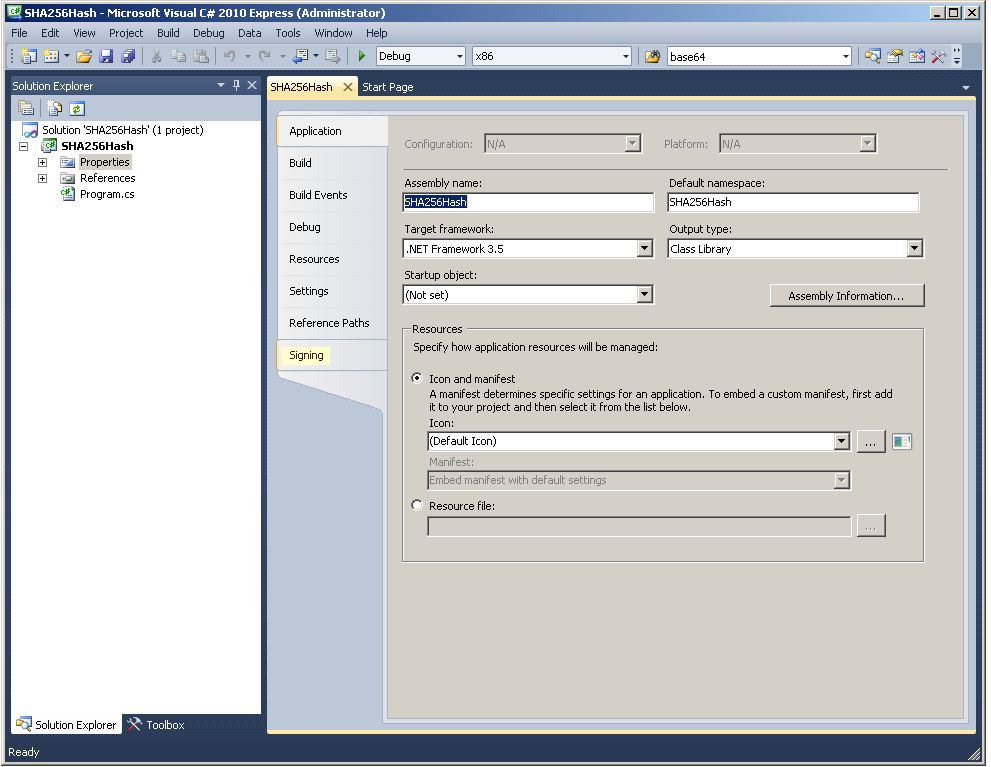The image size is (991, 767).
Task: Open the Target framework dropdown
Action: [645, 249]
